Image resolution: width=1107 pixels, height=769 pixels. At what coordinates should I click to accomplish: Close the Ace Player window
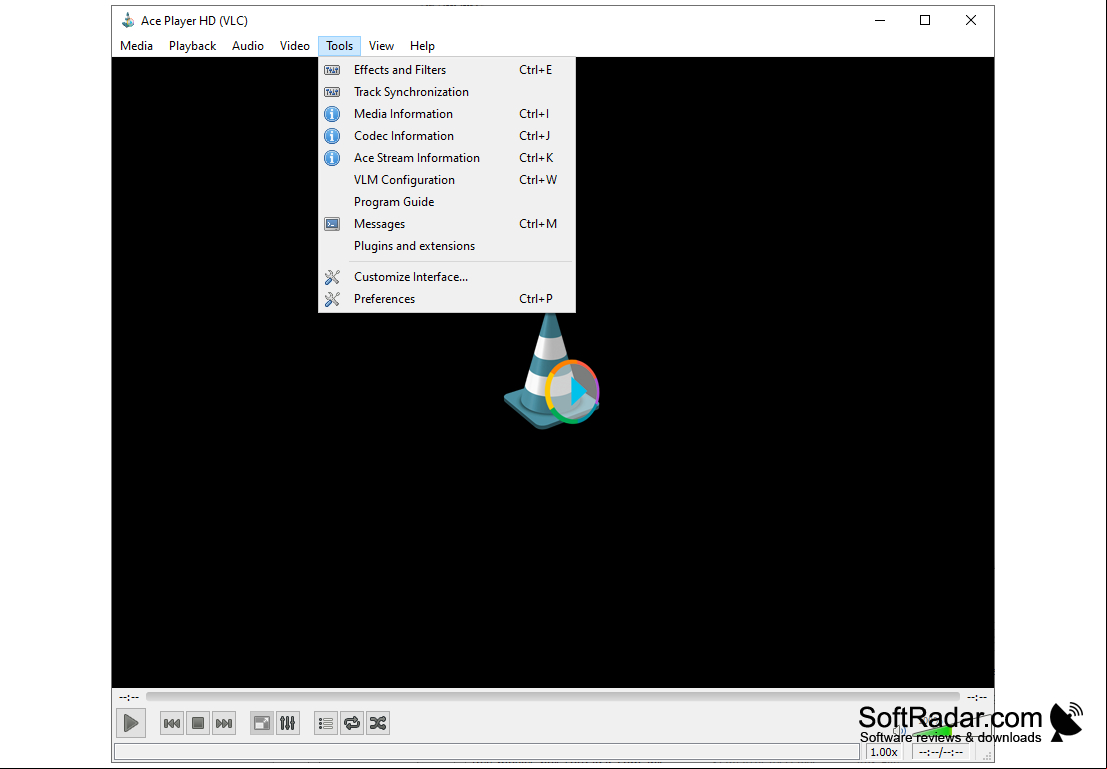pyautogui.click(x=971, y=20)
